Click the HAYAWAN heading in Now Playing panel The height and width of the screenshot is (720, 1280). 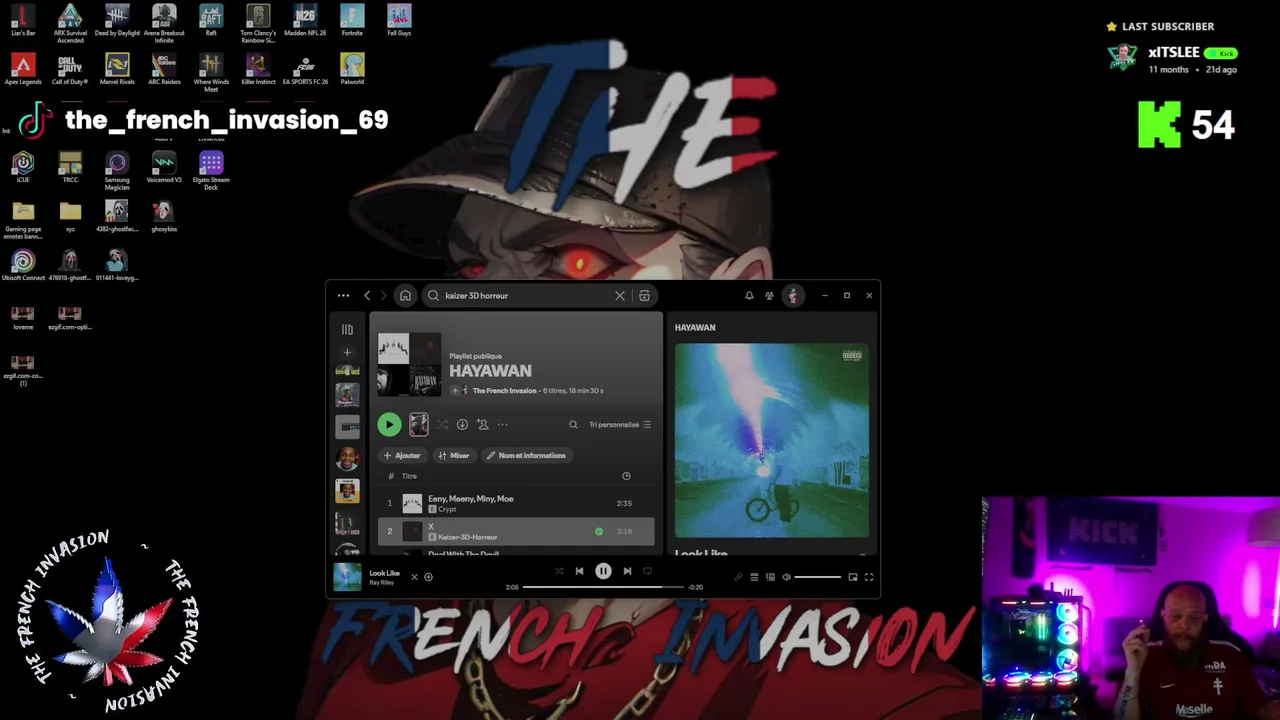point(695,327)
